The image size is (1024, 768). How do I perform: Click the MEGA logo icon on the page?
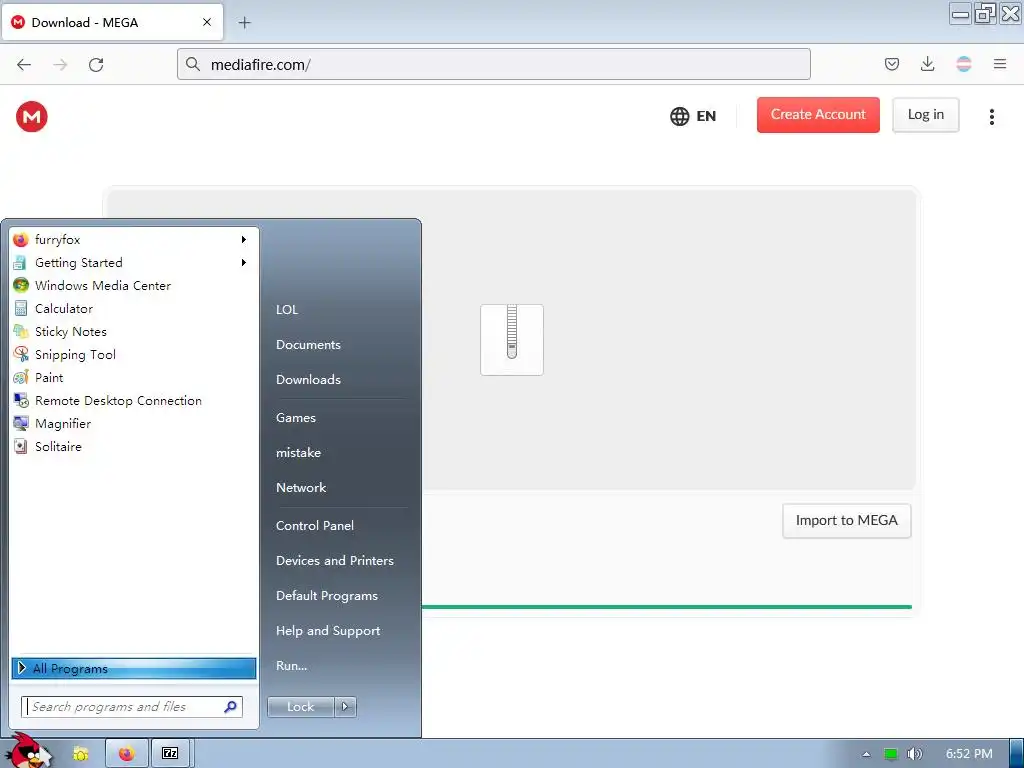click(x=31, y=116)
